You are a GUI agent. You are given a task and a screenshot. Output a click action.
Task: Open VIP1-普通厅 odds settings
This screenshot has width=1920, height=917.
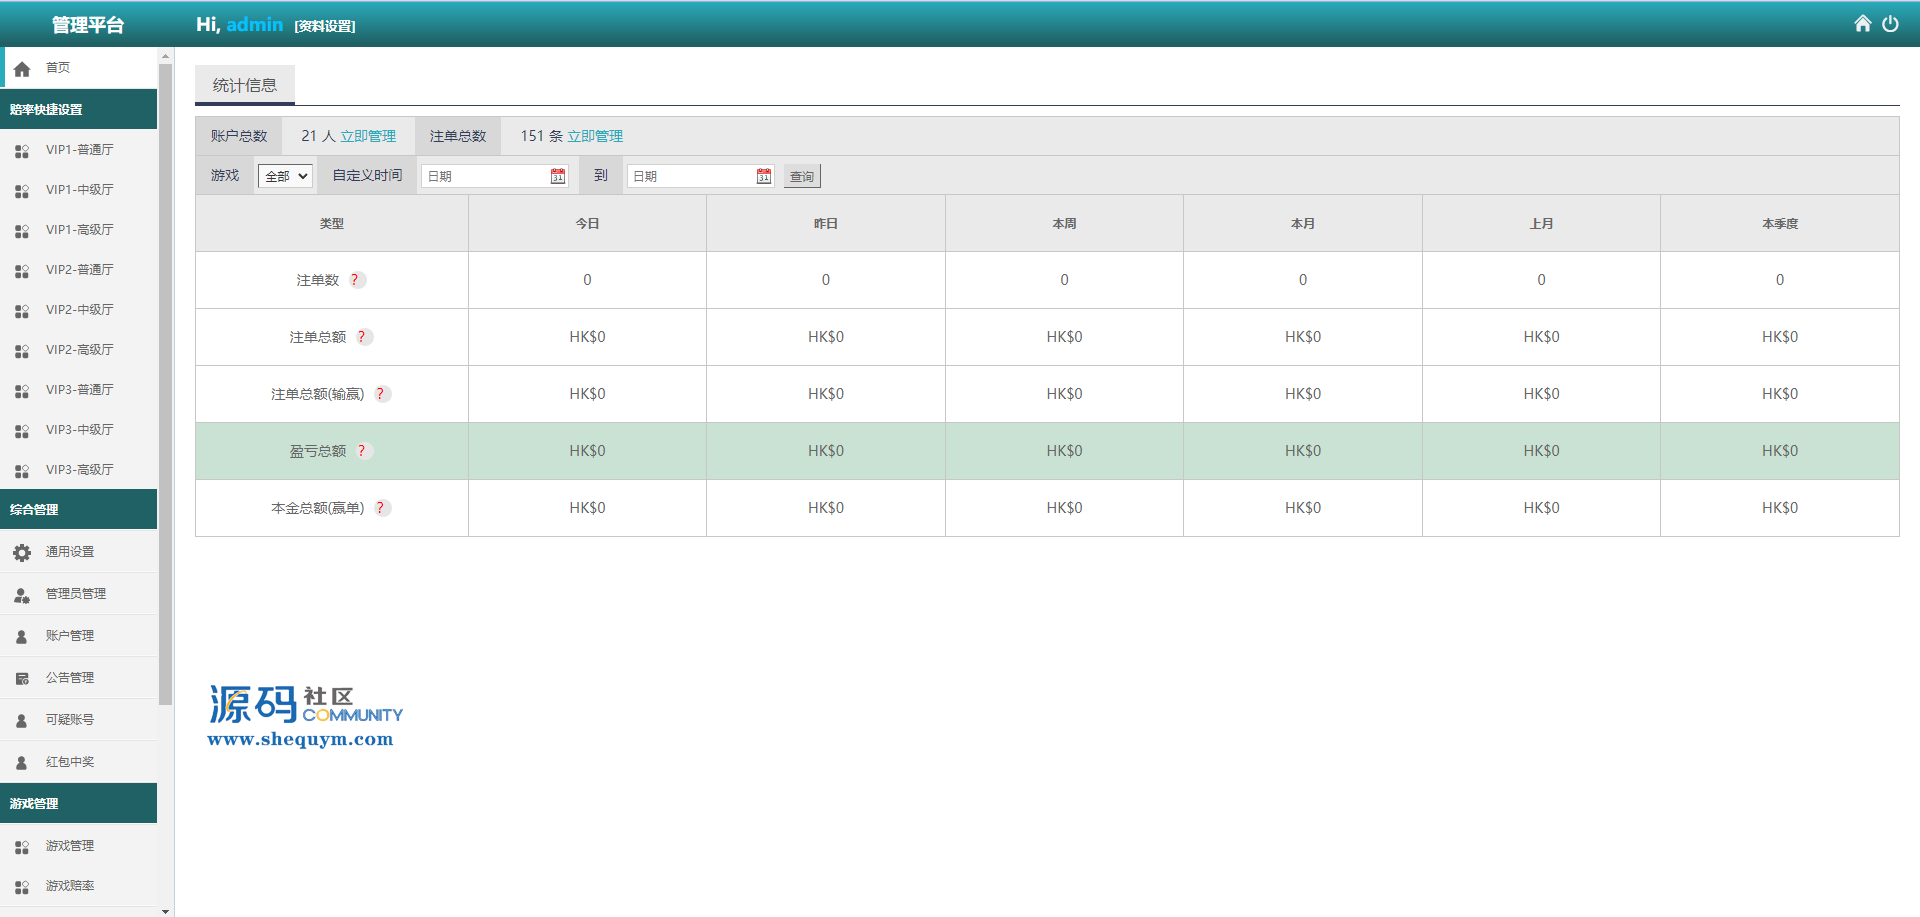tap(79, 150)
